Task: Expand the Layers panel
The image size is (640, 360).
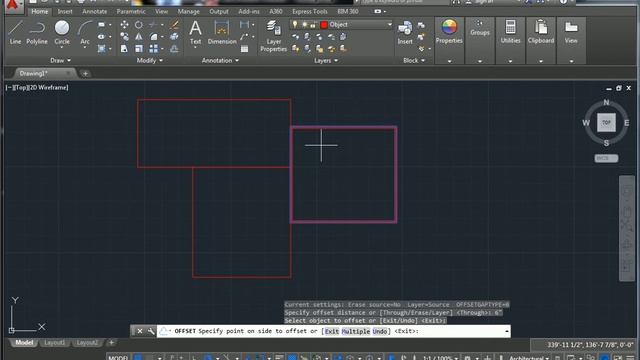Action: coord(326,60)
